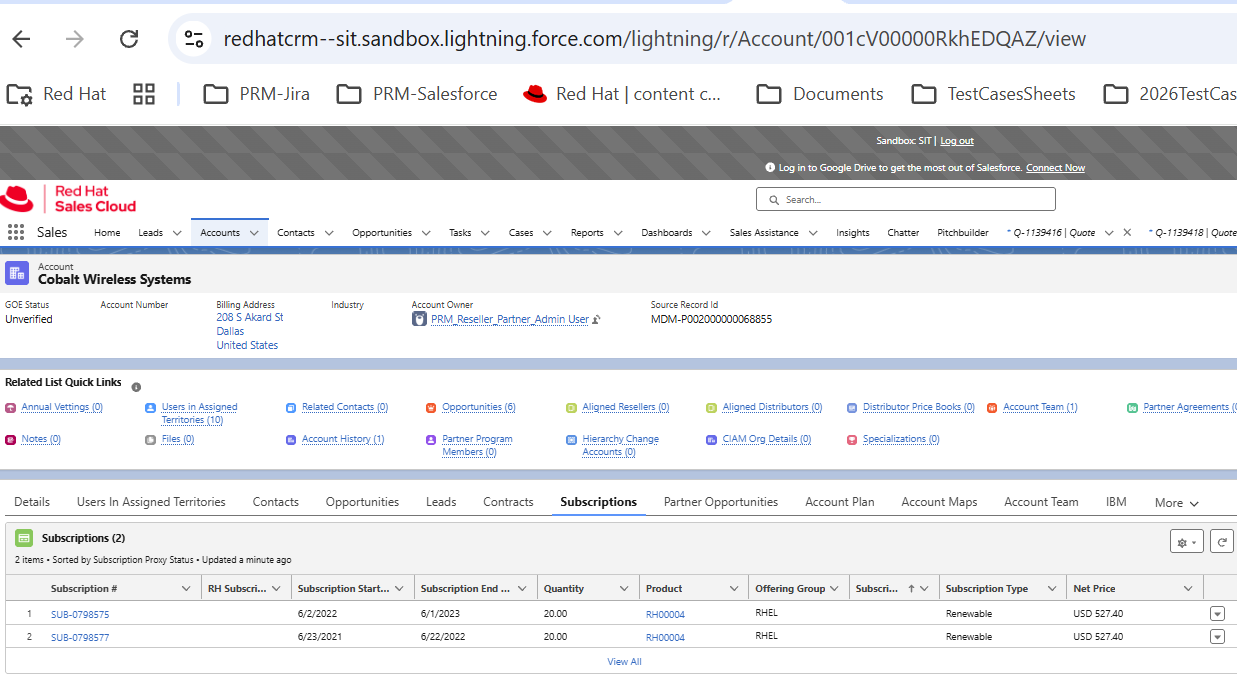Click the Log out link
The width and height of the screenshot is (1237, 674).
[x=957, y=141]
